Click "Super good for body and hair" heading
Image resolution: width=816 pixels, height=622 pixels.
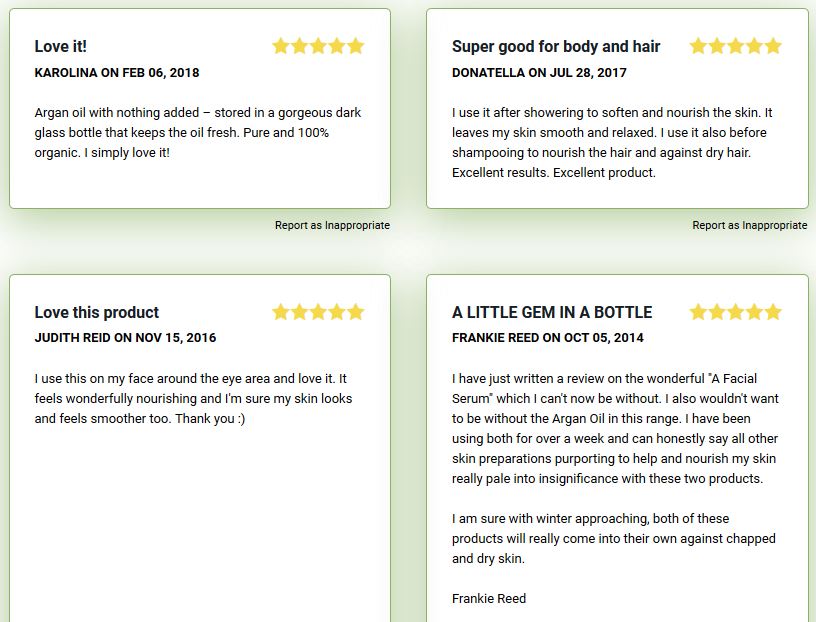(x=556, y=46)
